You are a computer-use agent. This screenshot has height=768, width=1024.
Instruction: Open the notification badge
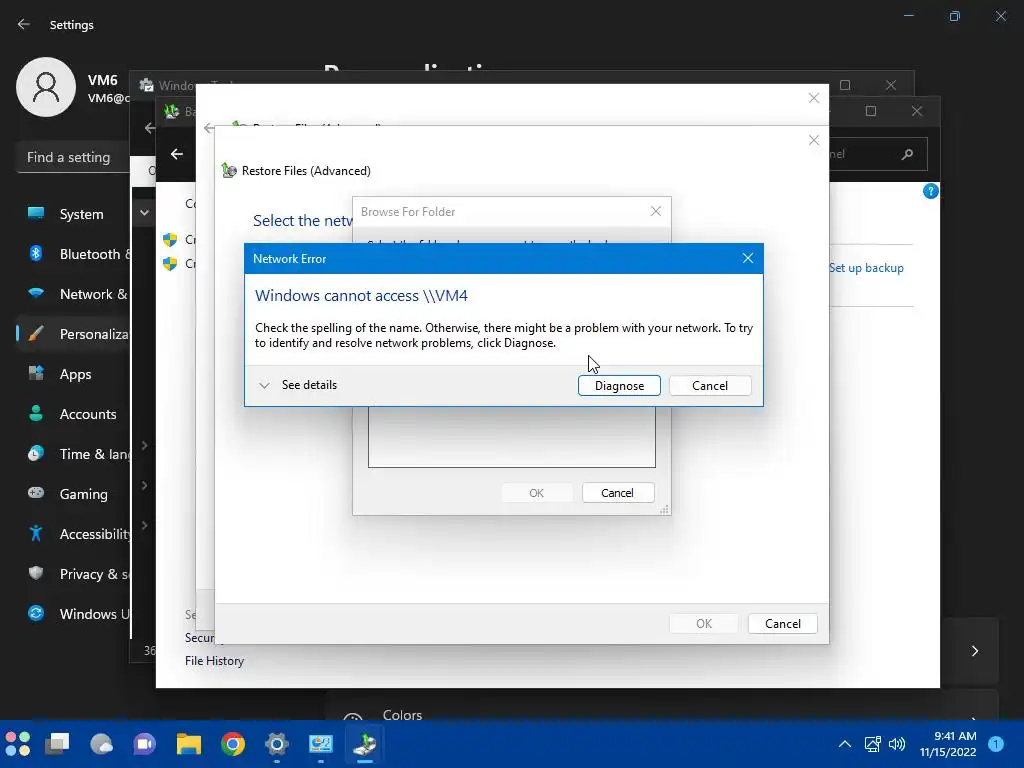[996, 744]
